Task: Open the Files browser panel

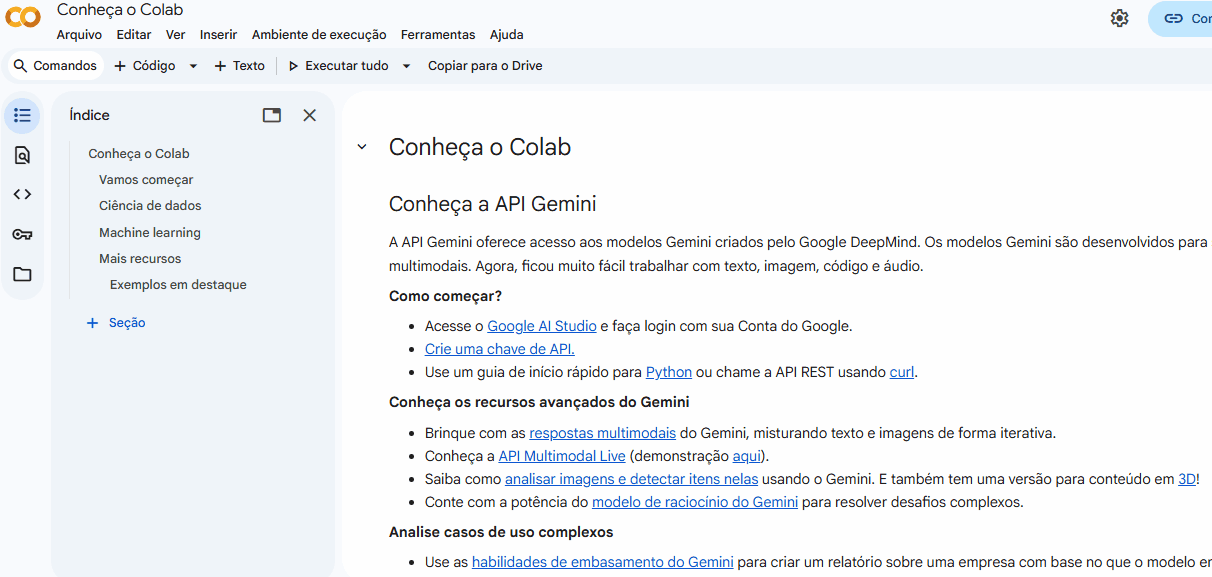Action: click(22, 274)
